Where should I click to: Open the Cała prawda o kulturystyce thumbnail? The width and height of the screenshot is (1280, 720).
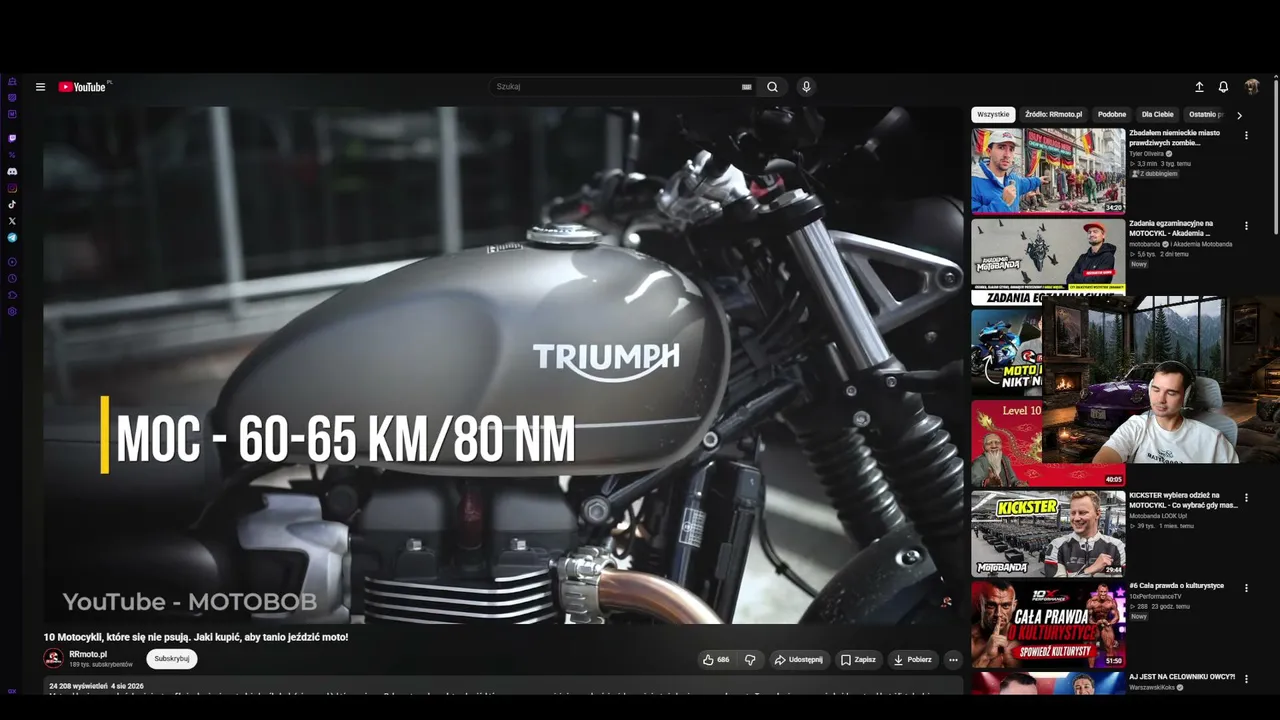1048,624
